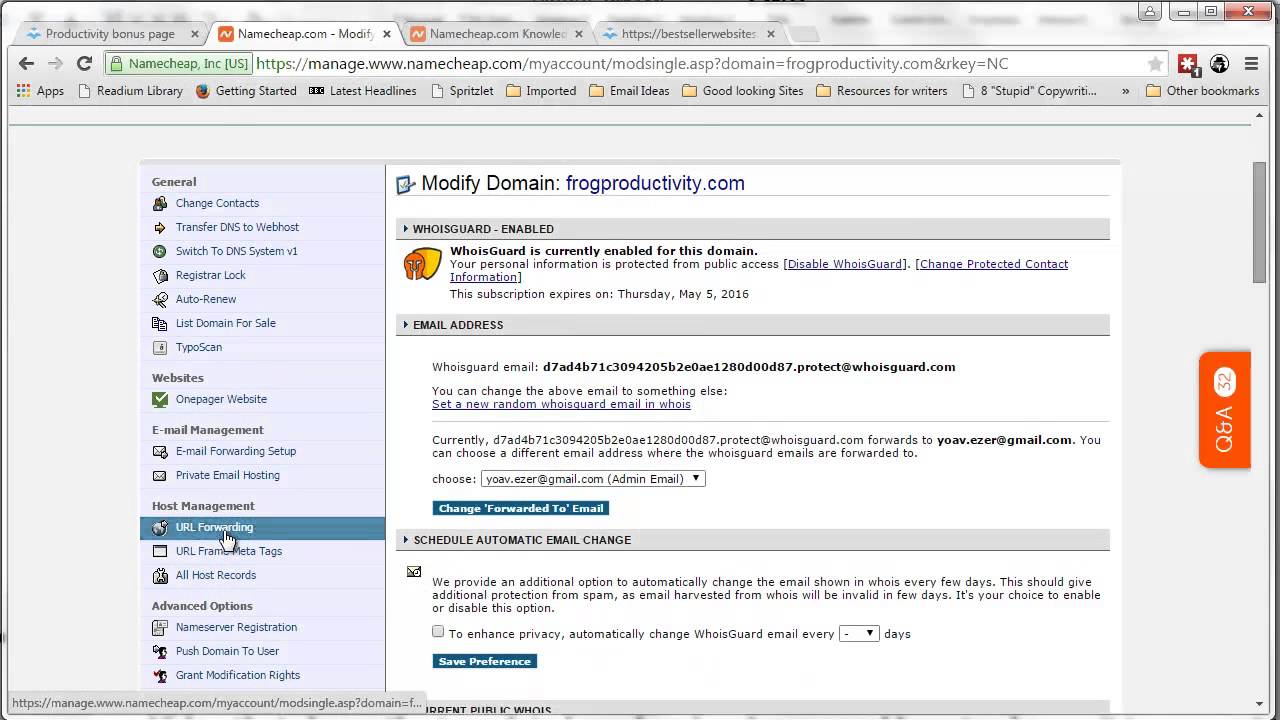Click Set a new random whoisguard email link
Viewport: 1280px width, 720px height.
pyautogui.click(x=561, y=404)
